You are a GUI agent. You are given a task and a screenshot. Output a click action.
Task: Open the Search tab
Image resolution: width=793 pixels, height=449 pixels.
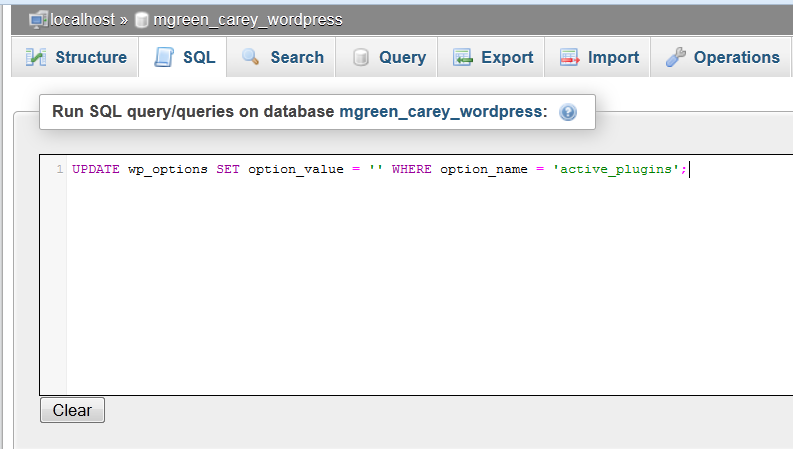(296, 58)
